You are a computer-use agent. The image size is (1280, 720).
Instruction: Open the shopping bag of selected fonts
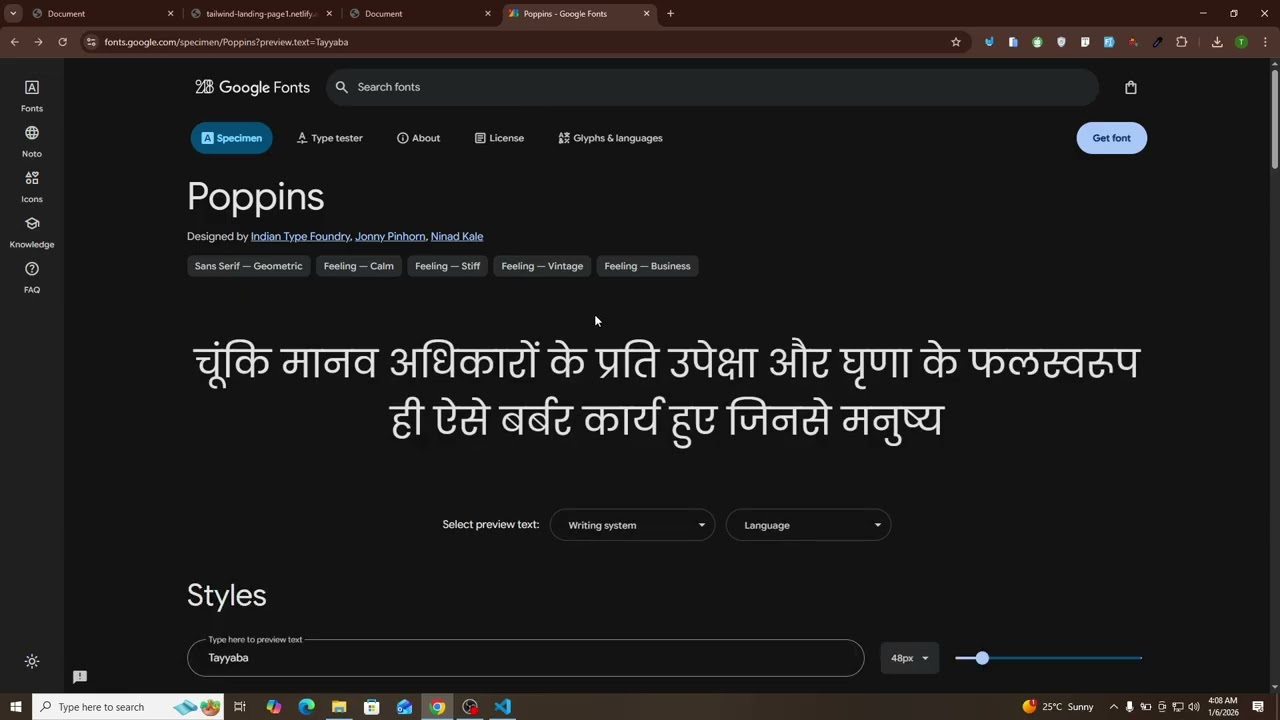[1131, 87]
